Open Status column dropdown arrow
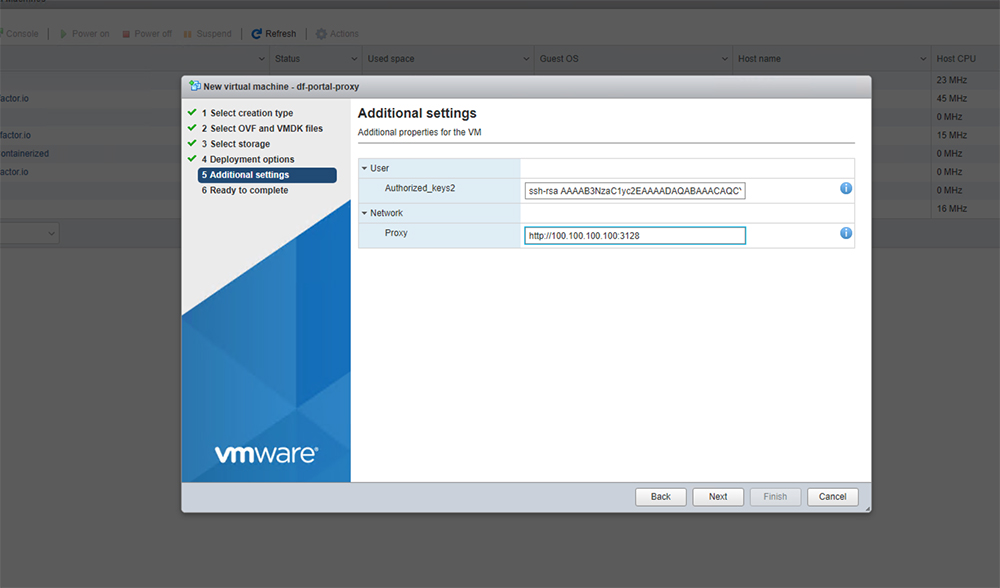This screenshot has width=1000, height=588. click(x=354, y=59)
